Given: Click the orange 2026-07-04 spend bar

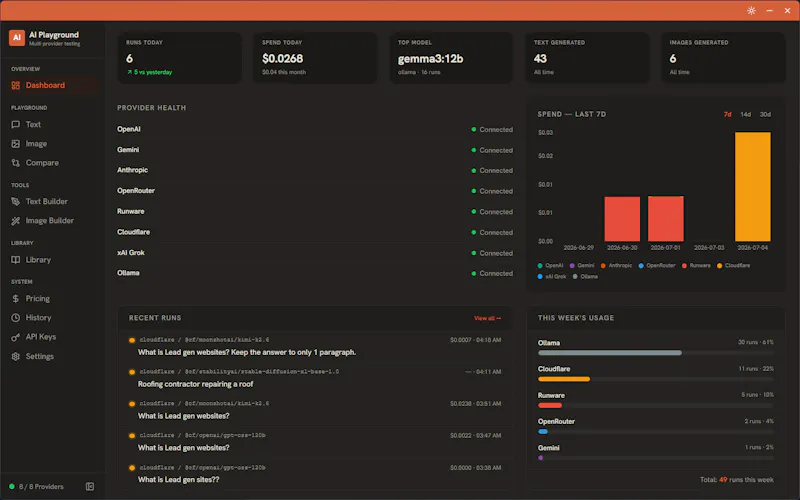Looking at the screenshot, I should pyautogui.click(x=753, y=187).
